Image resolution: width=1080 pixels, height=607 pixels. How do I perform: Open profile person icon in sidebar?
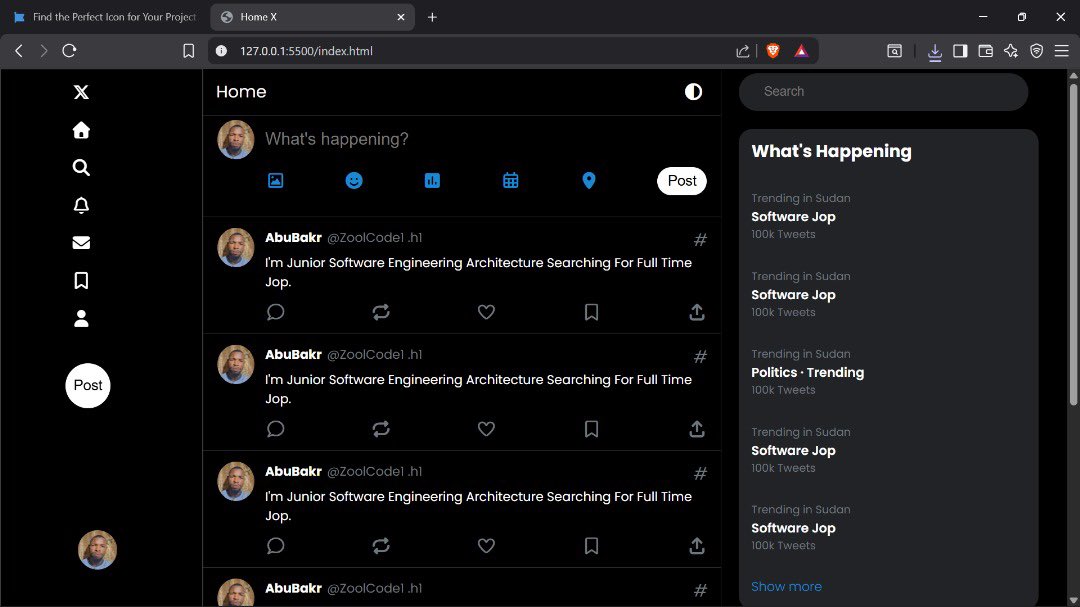(x=81, y=318)
